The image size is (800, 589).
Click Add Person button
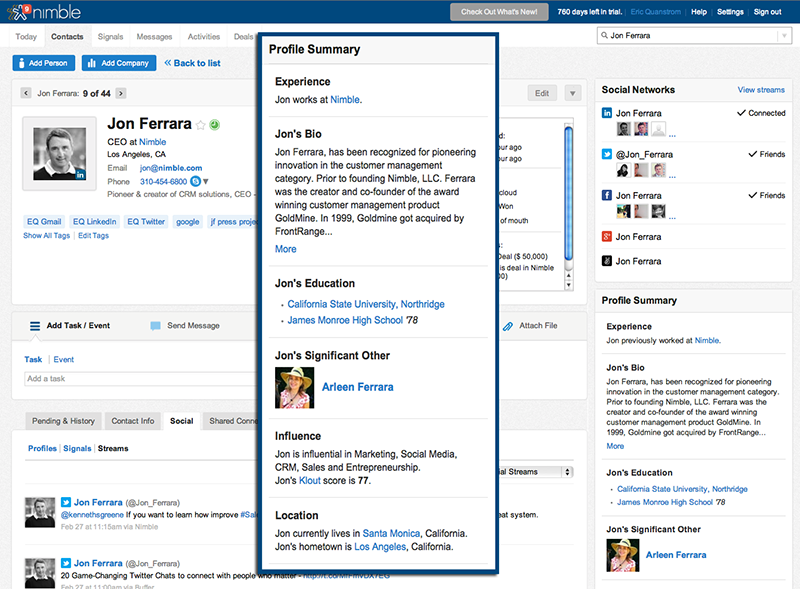[x=44, y=63]
